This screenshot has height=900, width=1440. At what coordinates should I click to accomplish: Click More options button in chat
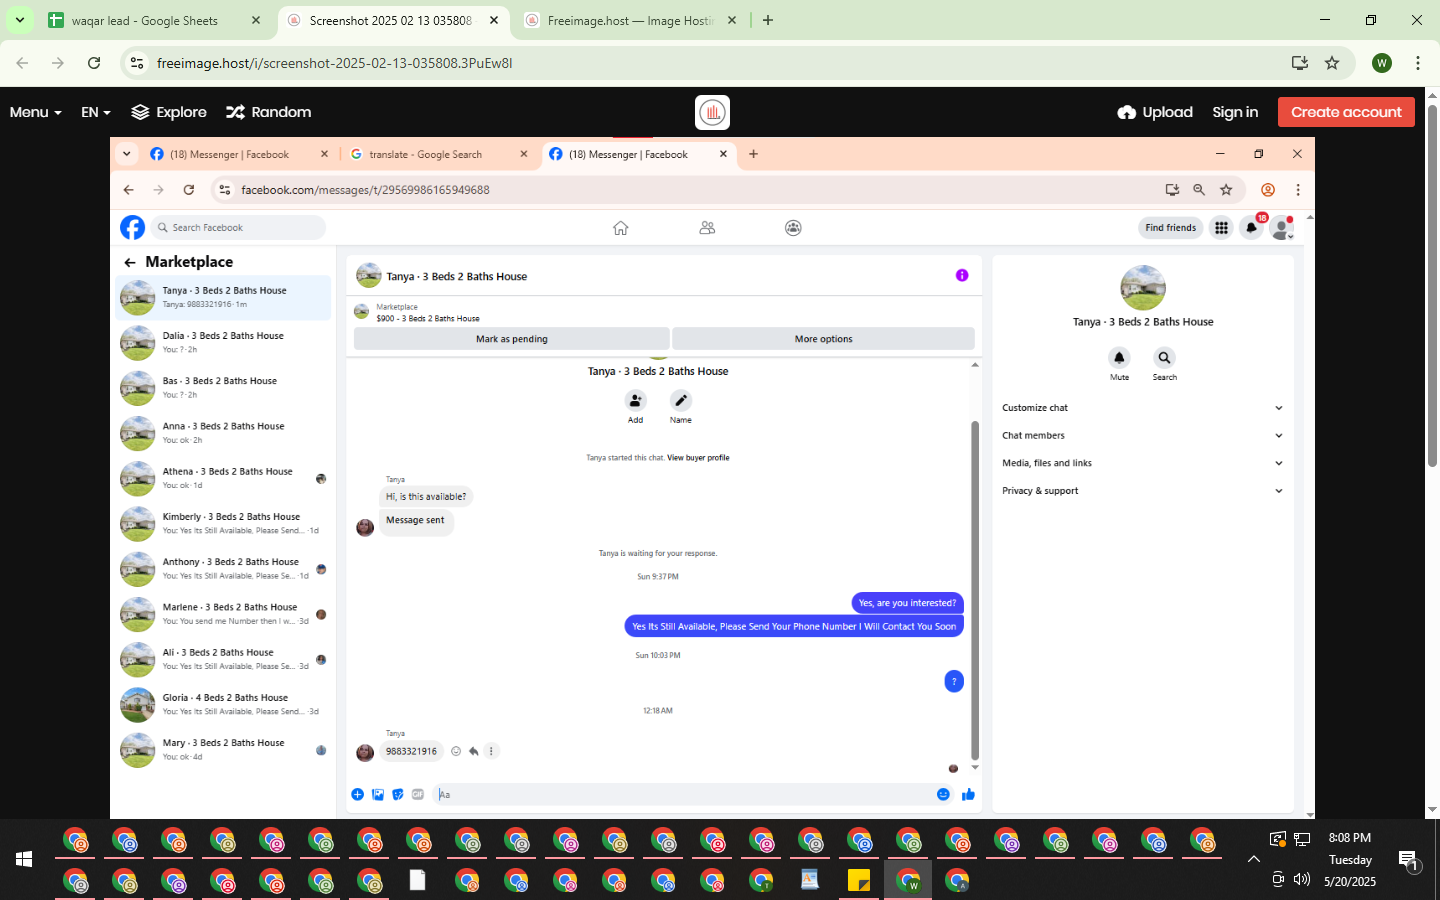pyautogui.click(x=823, y=339)
